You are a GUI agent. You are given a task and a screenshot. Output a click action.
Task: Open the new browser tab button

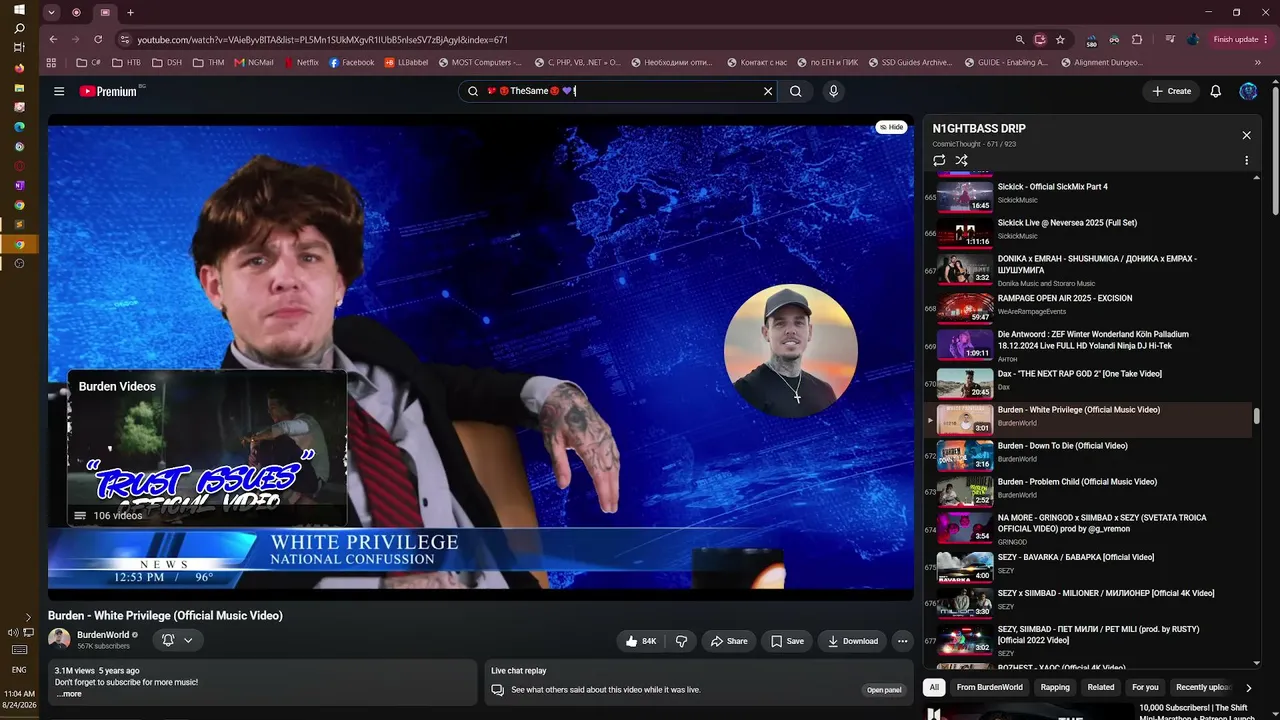[130, 13]
